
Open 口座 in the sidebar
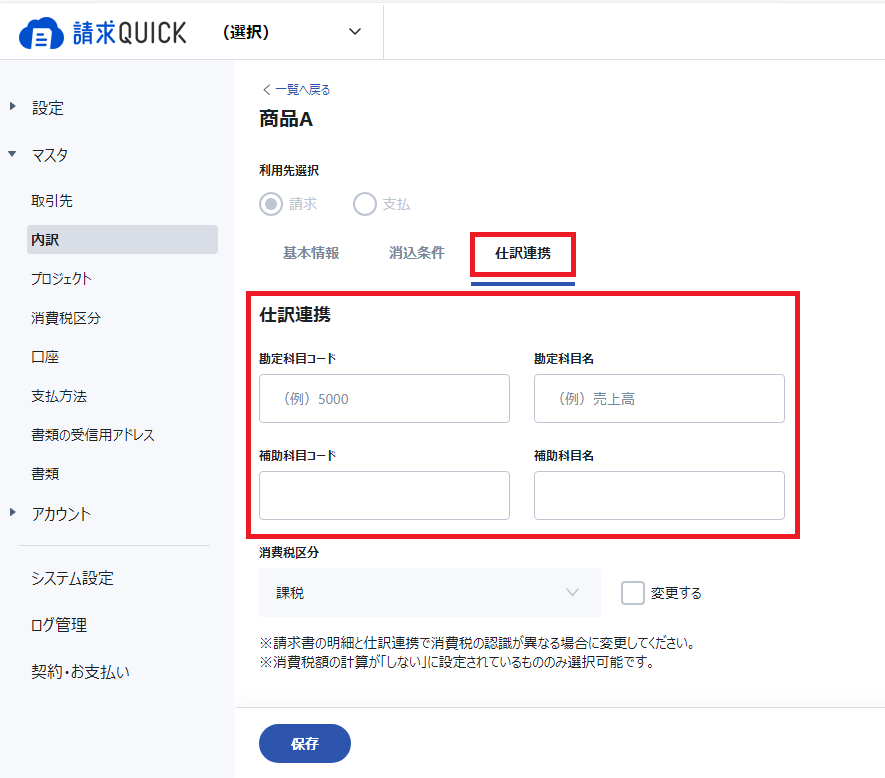pyautogui.click(x=45, y=357)
